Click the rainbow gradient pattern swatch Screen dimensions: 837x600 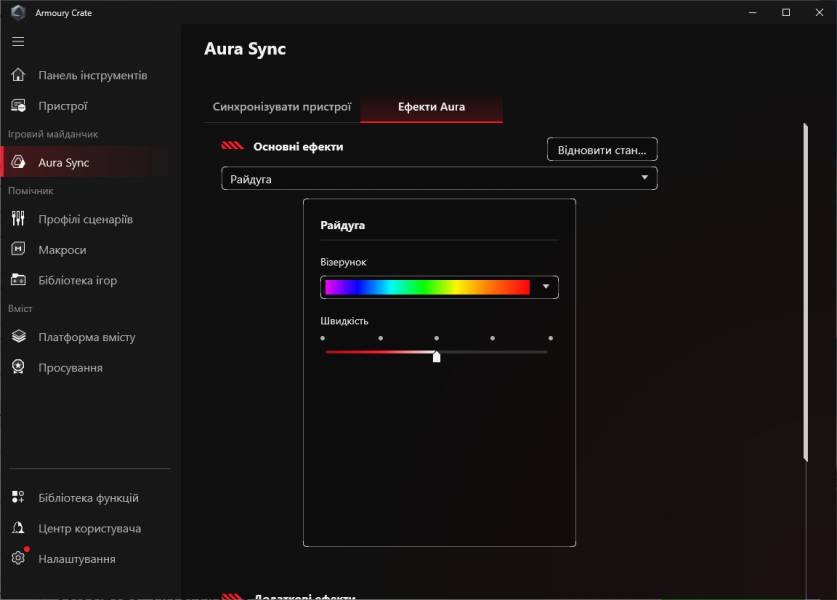pyautogui.click(x=427, y=287)
